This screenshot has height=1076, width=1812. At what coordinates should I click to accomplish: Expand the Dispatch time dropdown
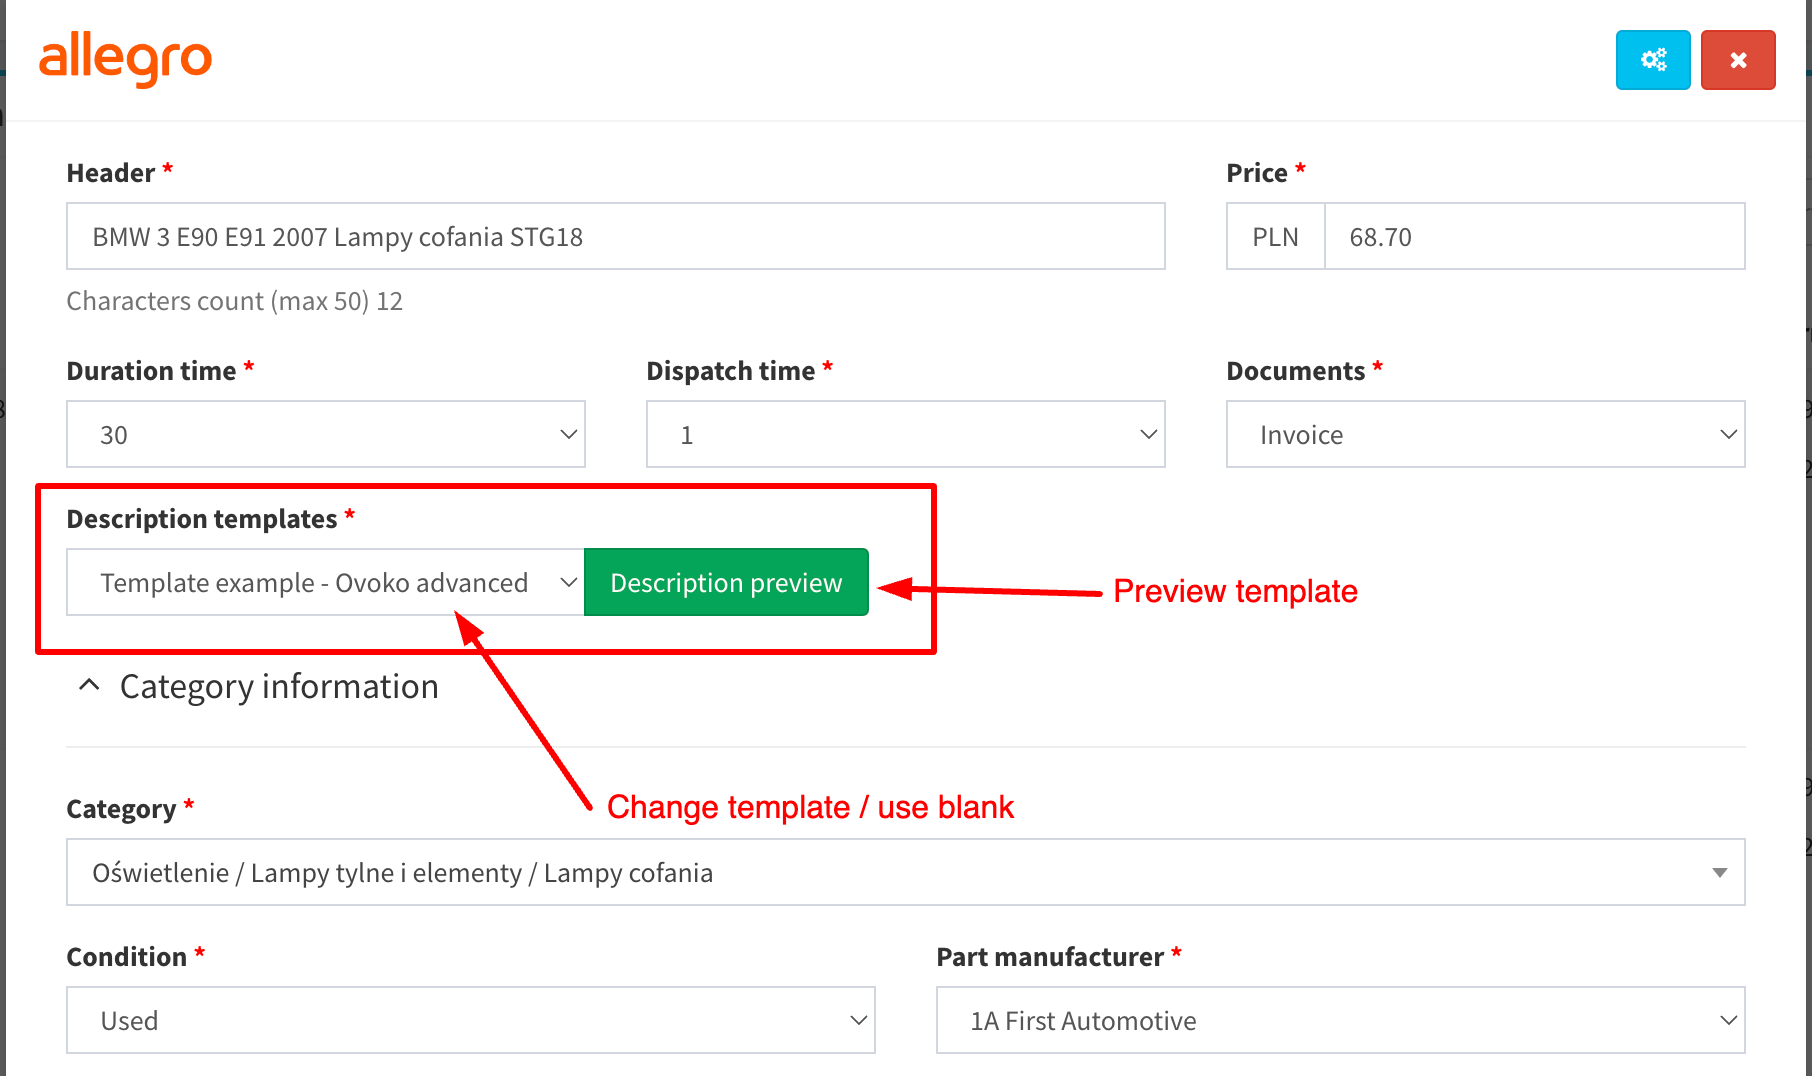coord(905,435)
